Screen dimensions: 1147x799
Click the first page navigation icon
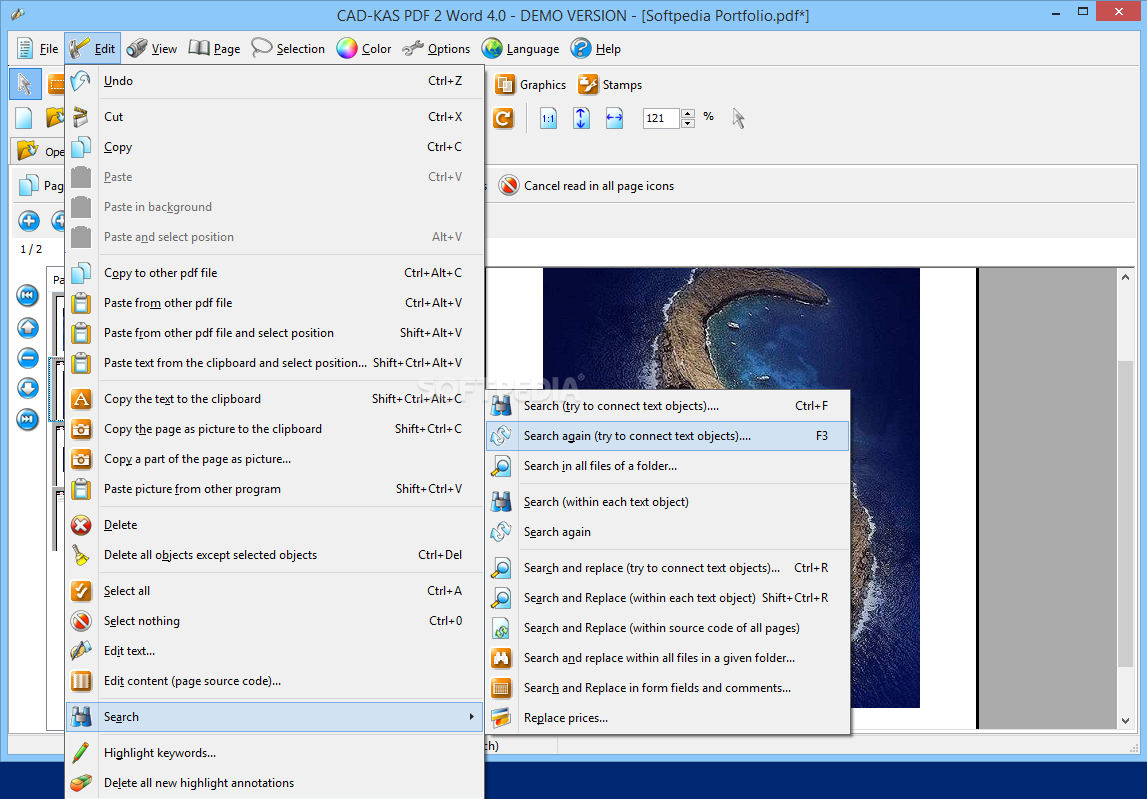tap(28, 295)
